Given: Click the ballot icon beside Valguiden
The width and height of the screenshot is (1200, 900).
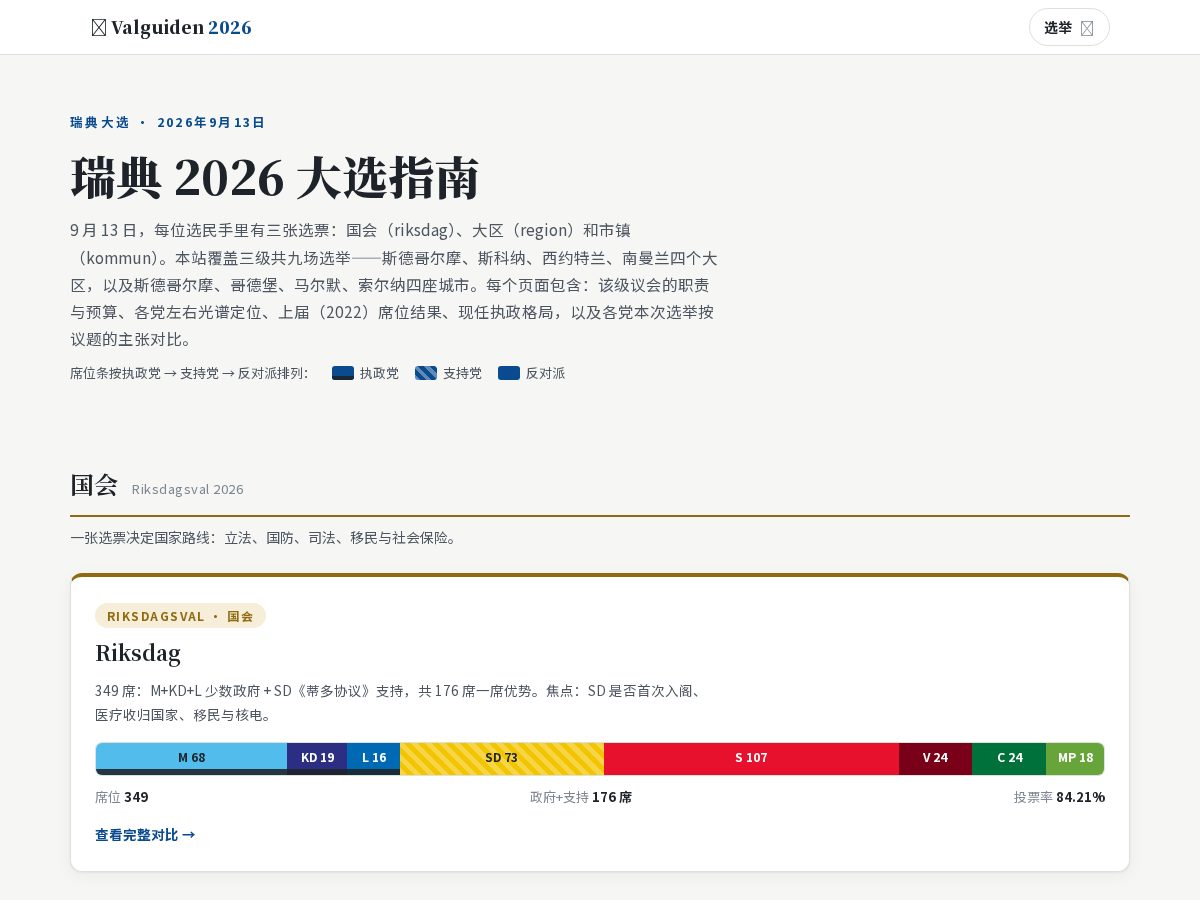Looking at the screenshot, I should 99,28.
